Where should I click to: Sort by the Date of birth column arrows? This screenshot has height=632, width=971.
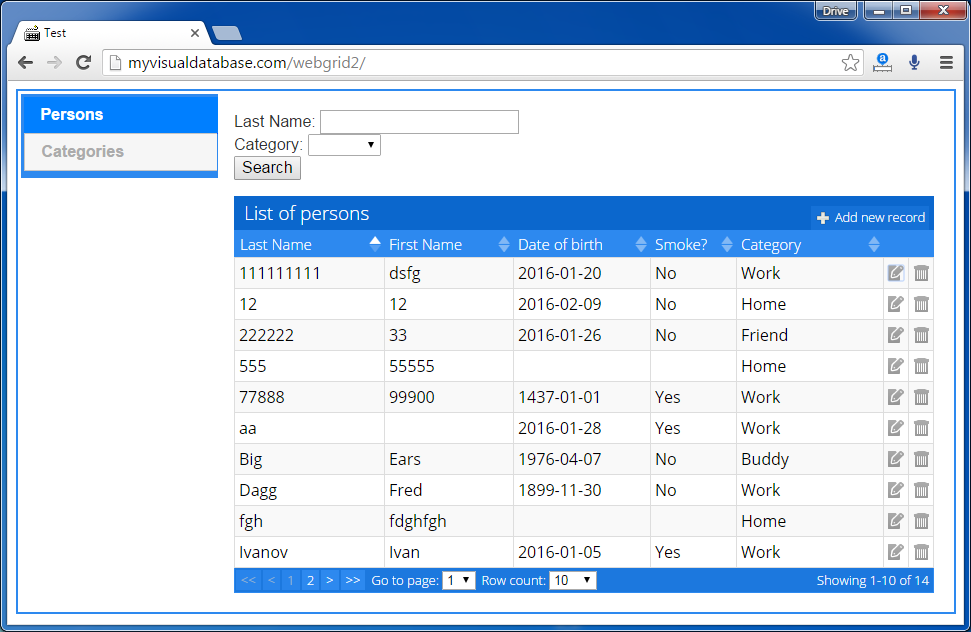pyautogui.click(x=641, y=244)
